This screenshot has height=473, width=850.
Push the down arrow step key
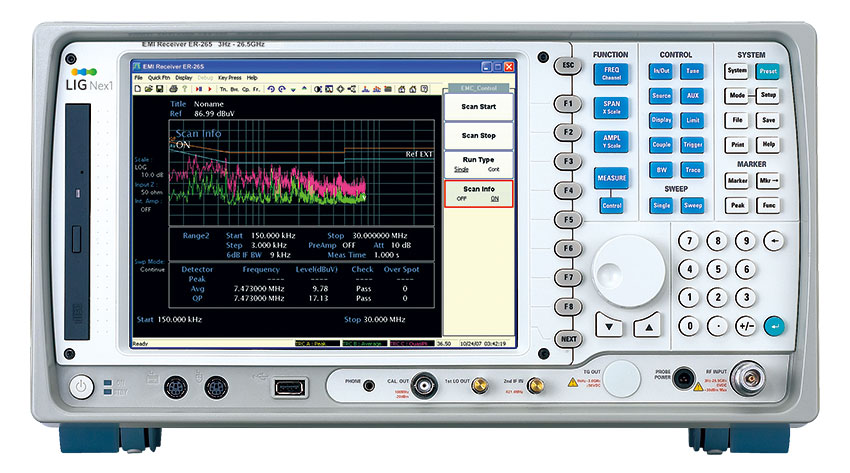click(x=609, y=326)
